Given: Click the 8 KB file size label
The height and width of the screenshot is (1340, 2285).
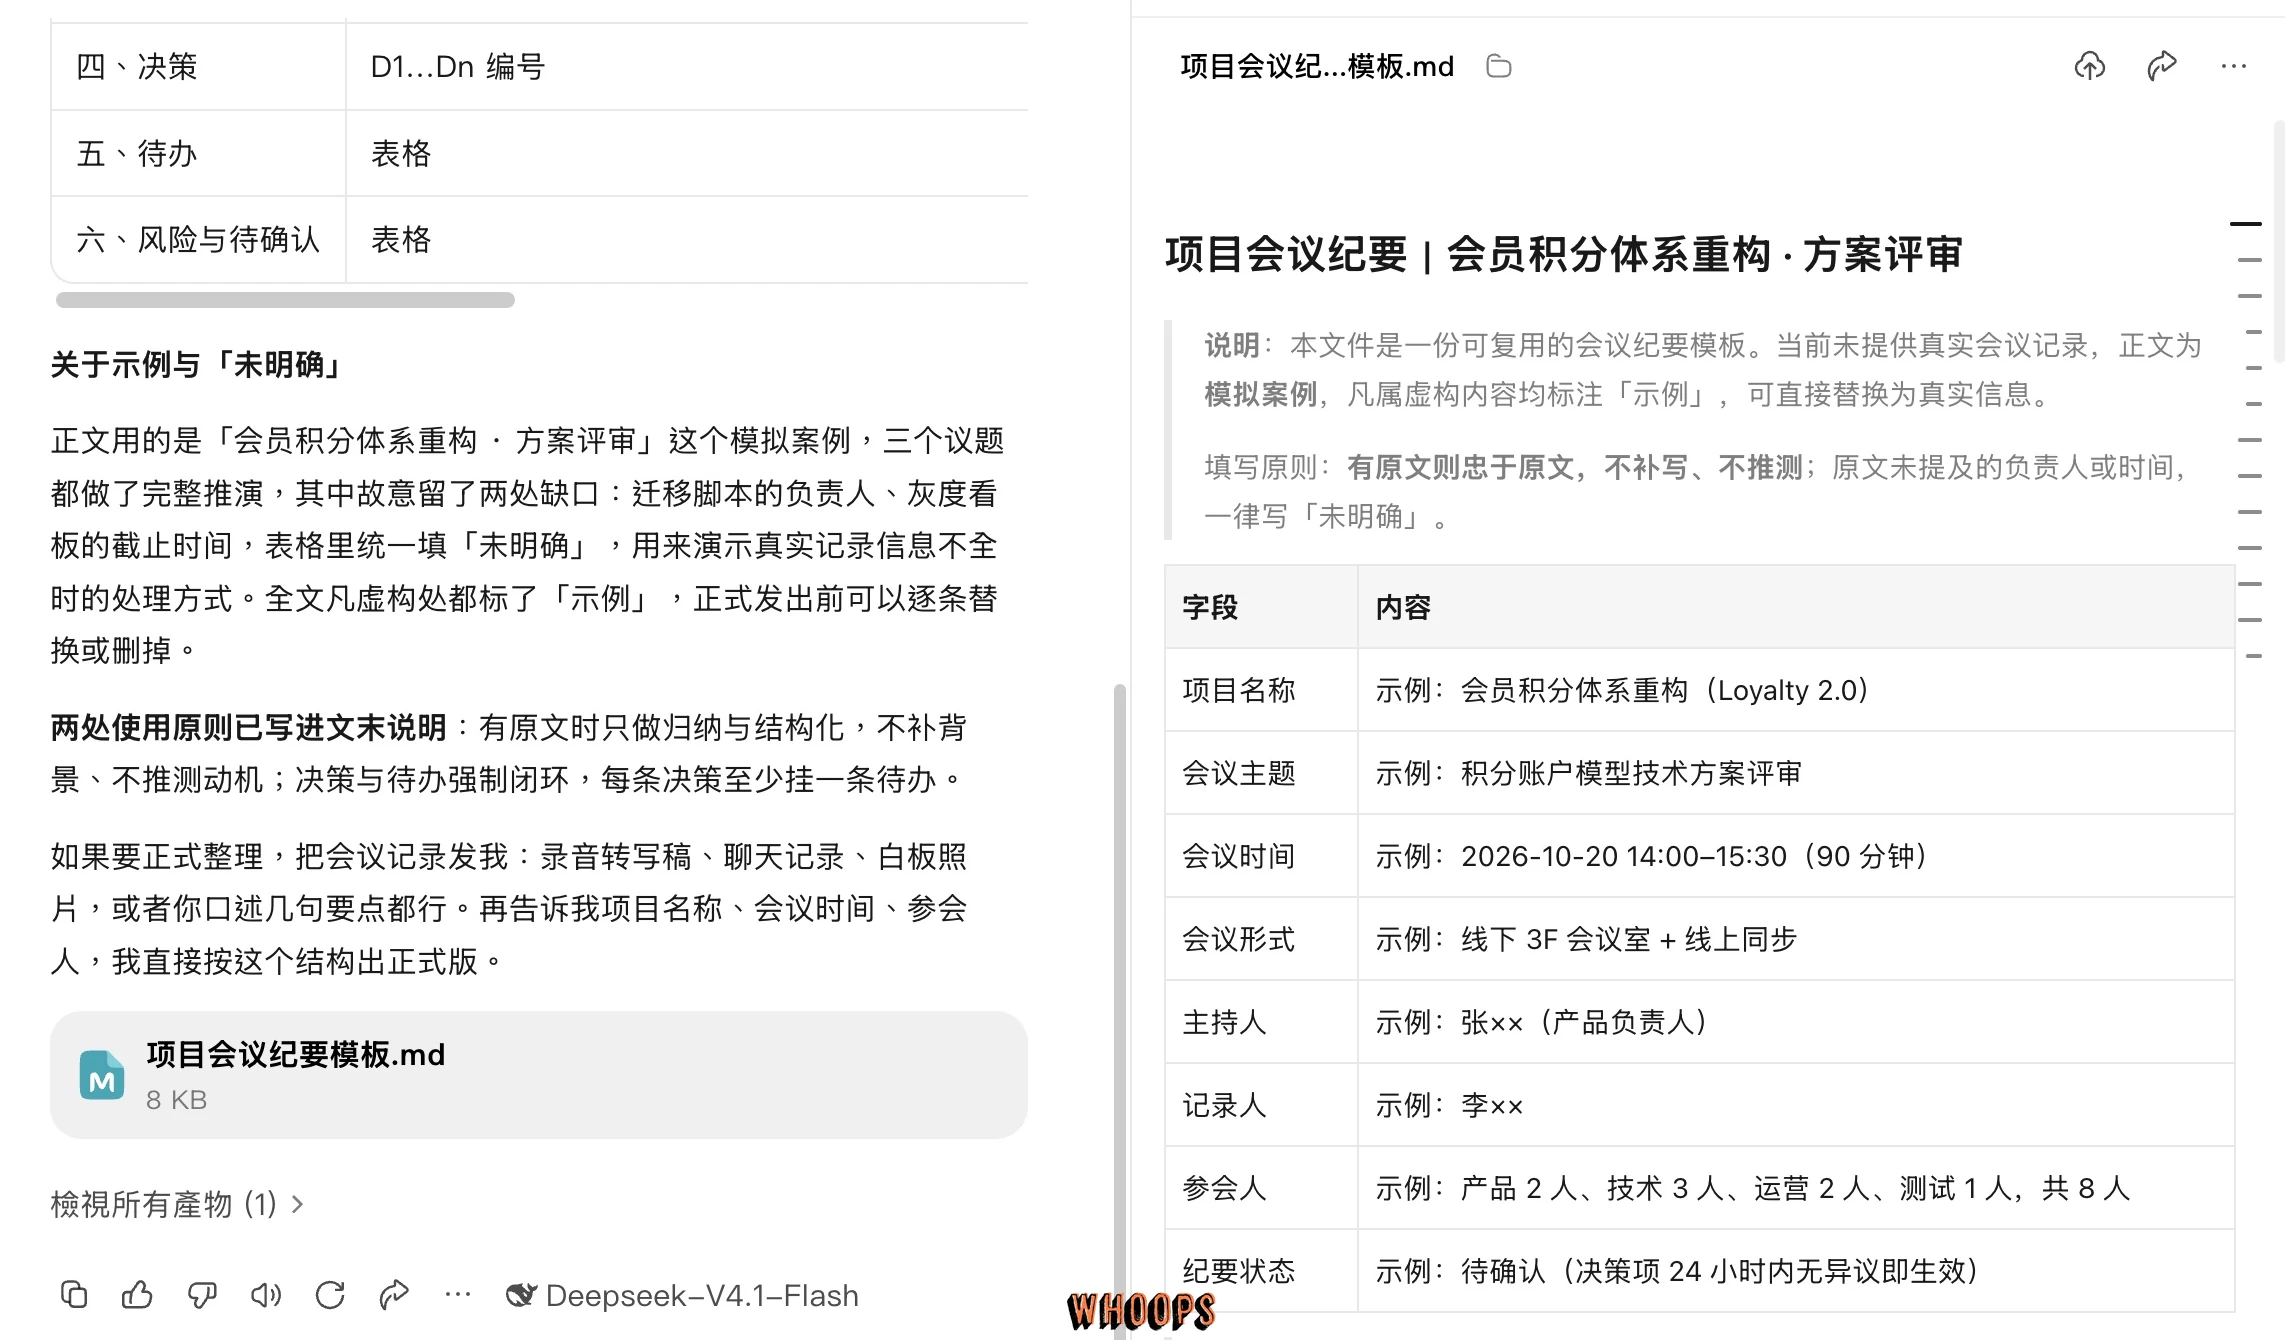Looking at the screenshot, I should (x=176, y=1100).
